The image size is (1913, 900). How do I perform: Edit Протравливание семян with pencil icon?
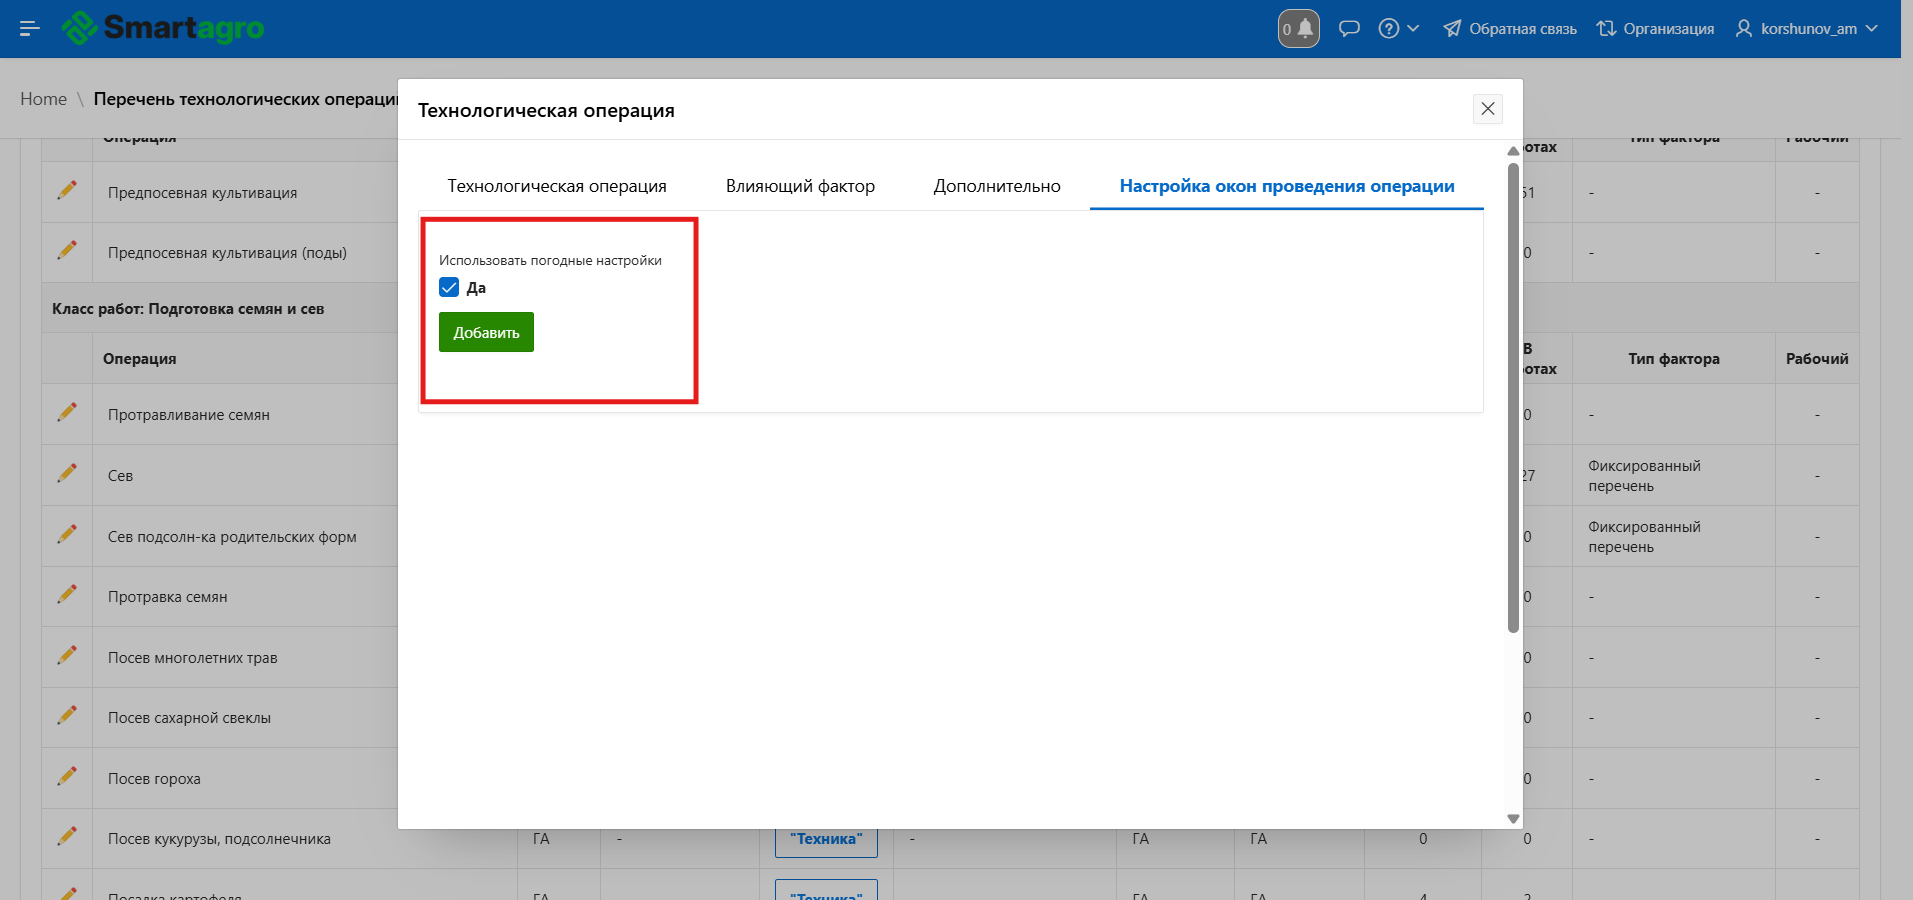pos(67,412)
